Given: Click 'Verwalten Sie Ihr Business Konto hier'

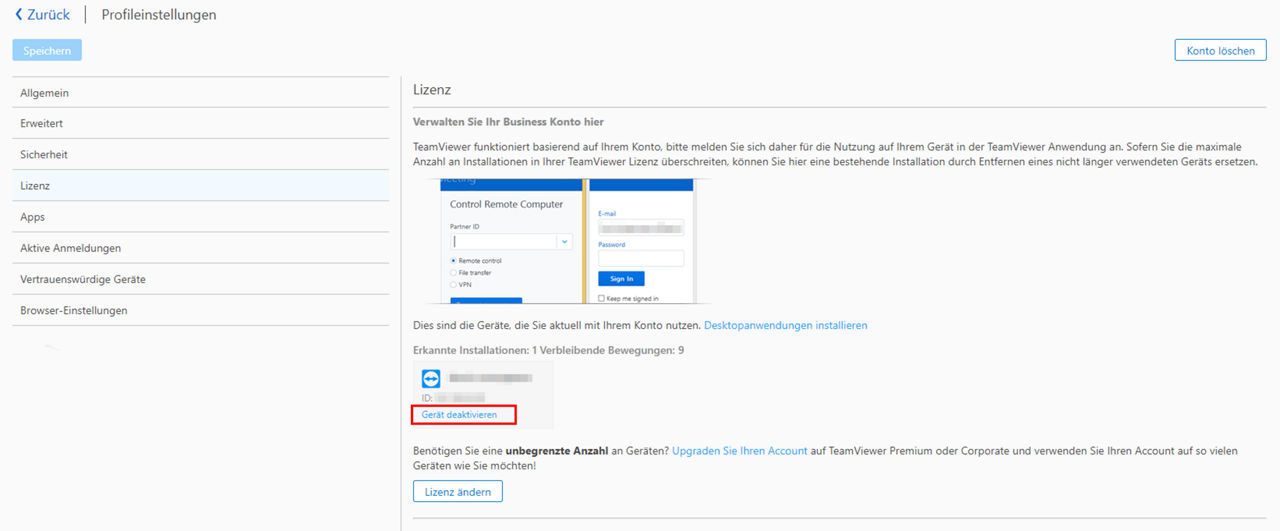Looking at the screenshot, I should 508,122.
